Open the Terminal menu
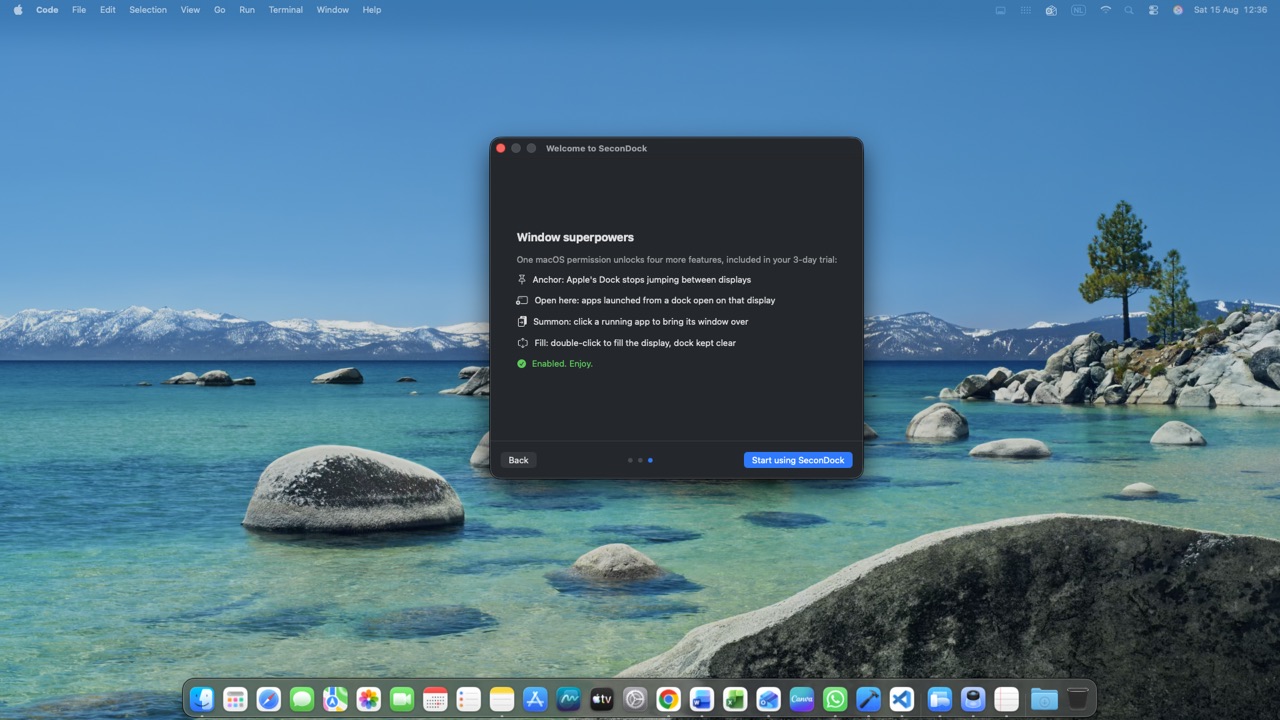 286,10
